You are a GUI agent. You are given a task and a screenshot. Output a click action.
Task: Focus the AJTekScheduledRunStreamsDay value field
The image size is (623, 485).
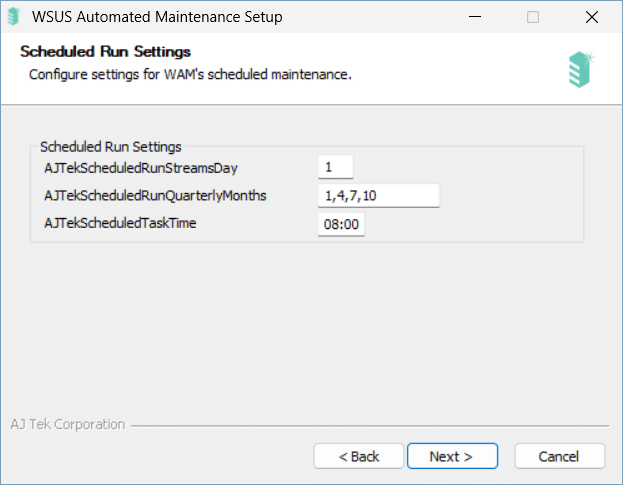(x=335, y=167)
